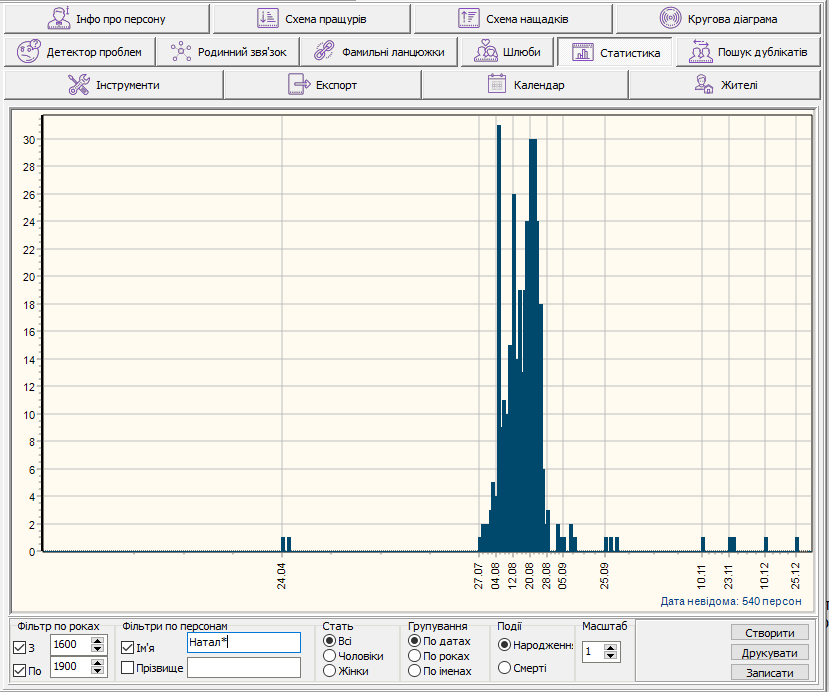This screenshot has height=692, width=829.
Task: Increase the Масштаб scale value
Action: (x=612, y=647)
